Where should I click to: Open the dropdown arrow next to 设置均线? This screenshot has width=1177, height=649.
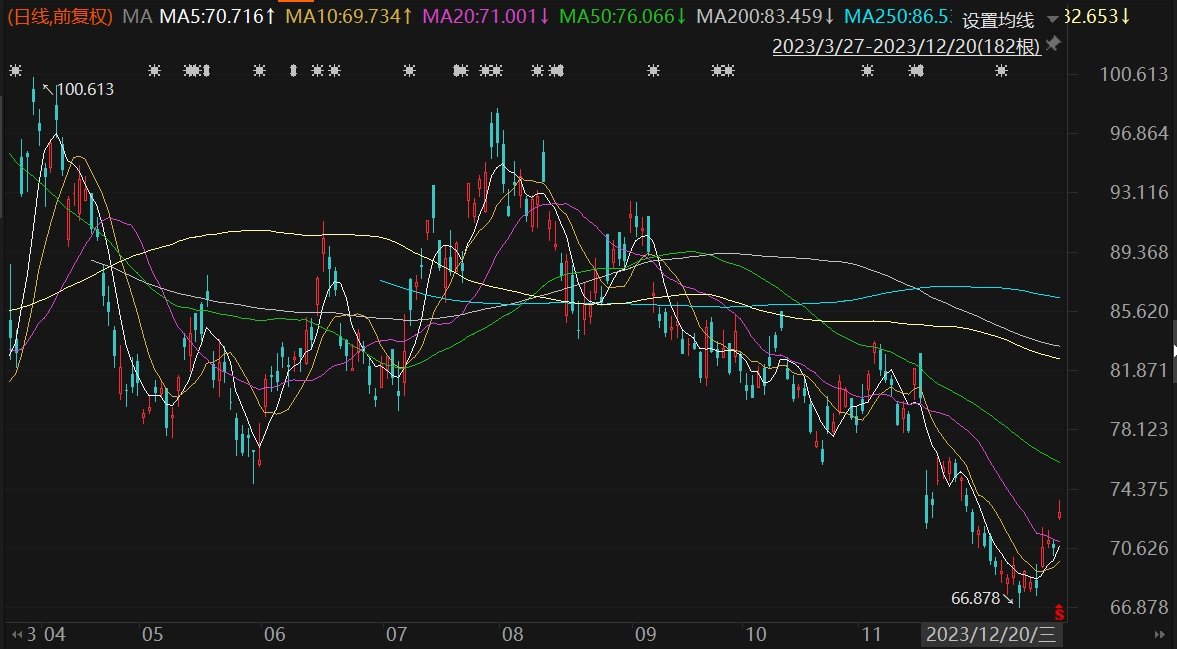coord(1051,20)
